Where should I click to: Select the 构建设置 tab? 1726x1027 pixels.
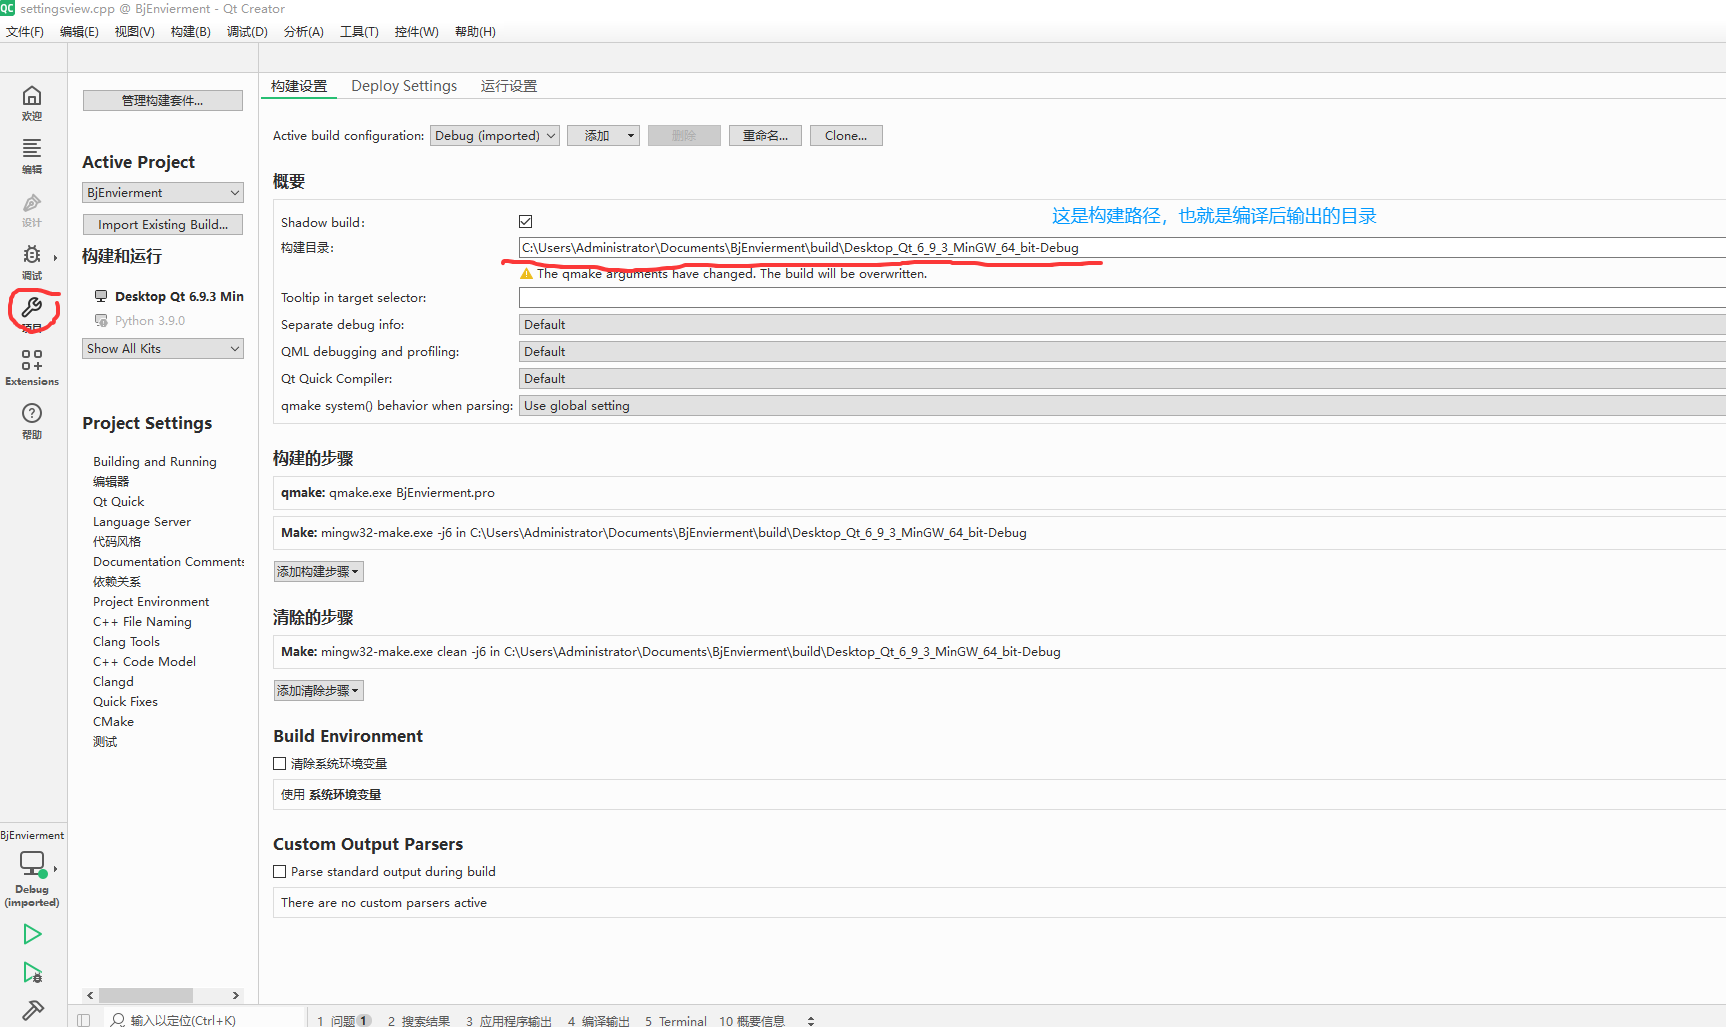click(299, 86)
